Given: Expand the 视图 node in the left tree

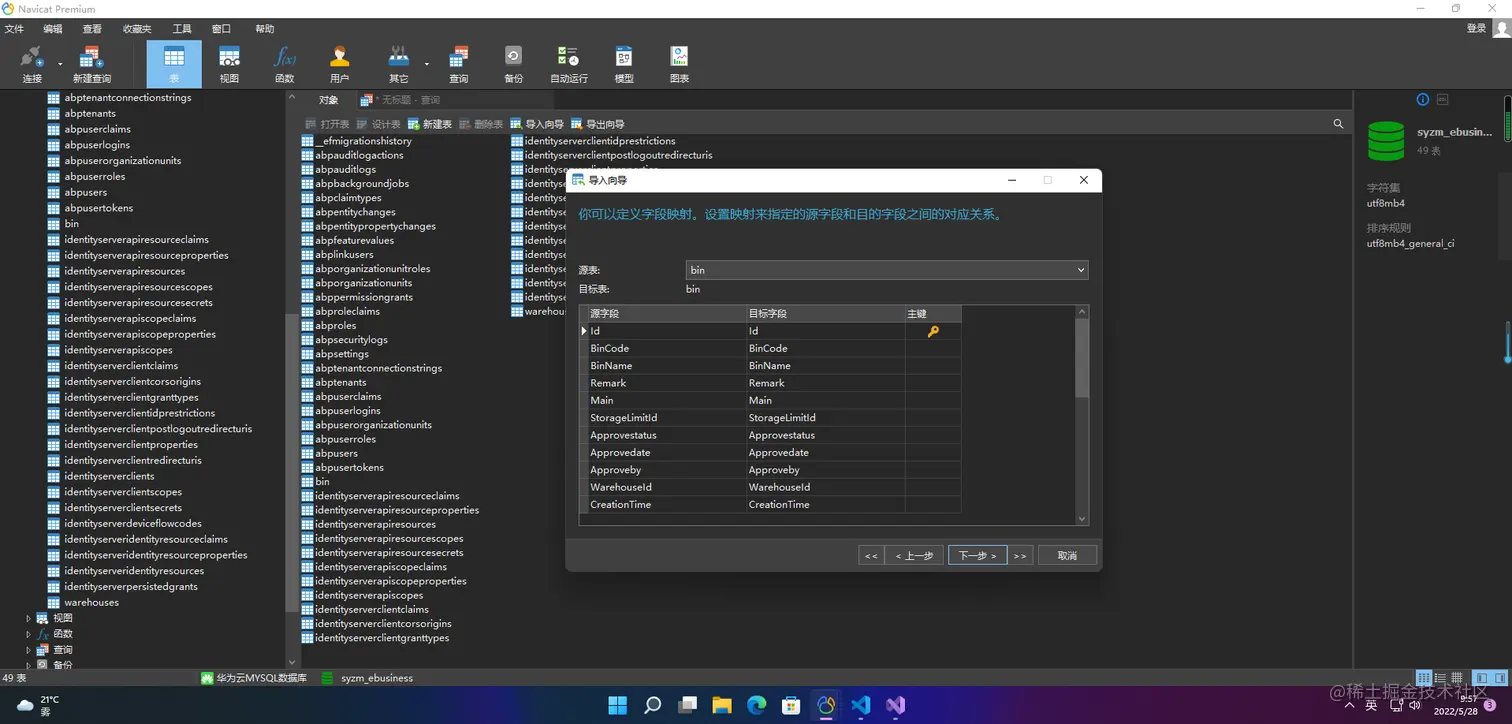Looking at the screenshot, I should click(x=28, y=618).
